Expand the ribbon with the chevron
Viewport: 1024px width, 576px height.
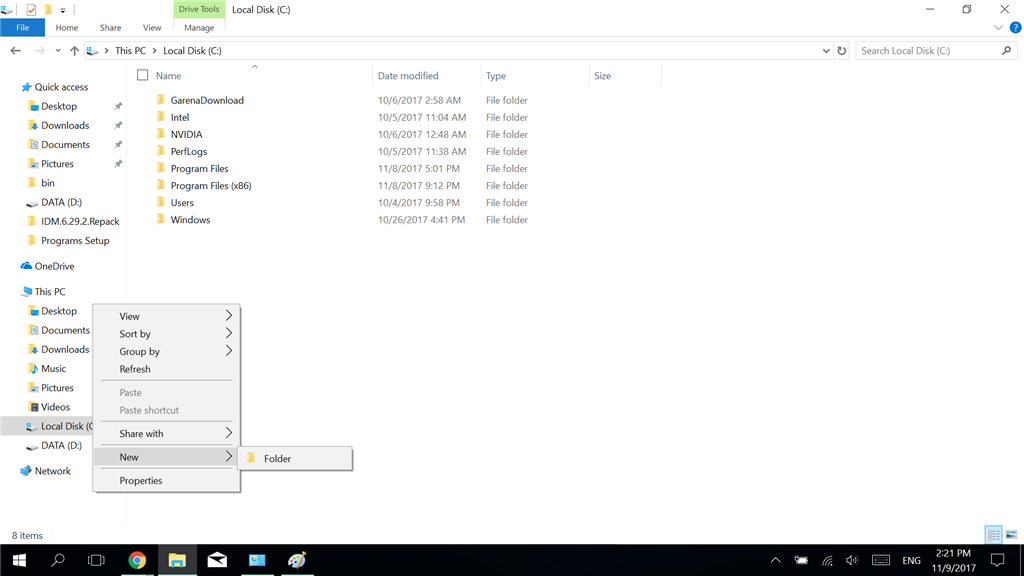coord(998,27)
